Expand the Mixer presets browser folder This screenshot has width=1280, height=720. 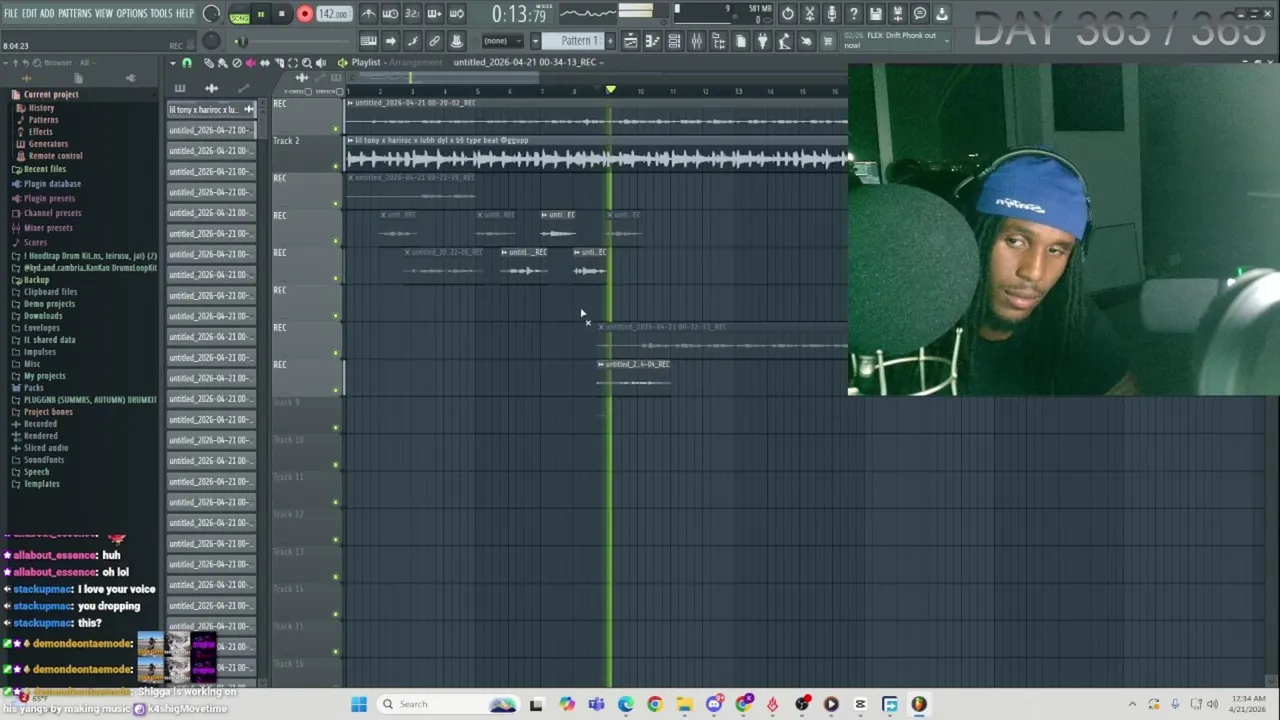48,228
